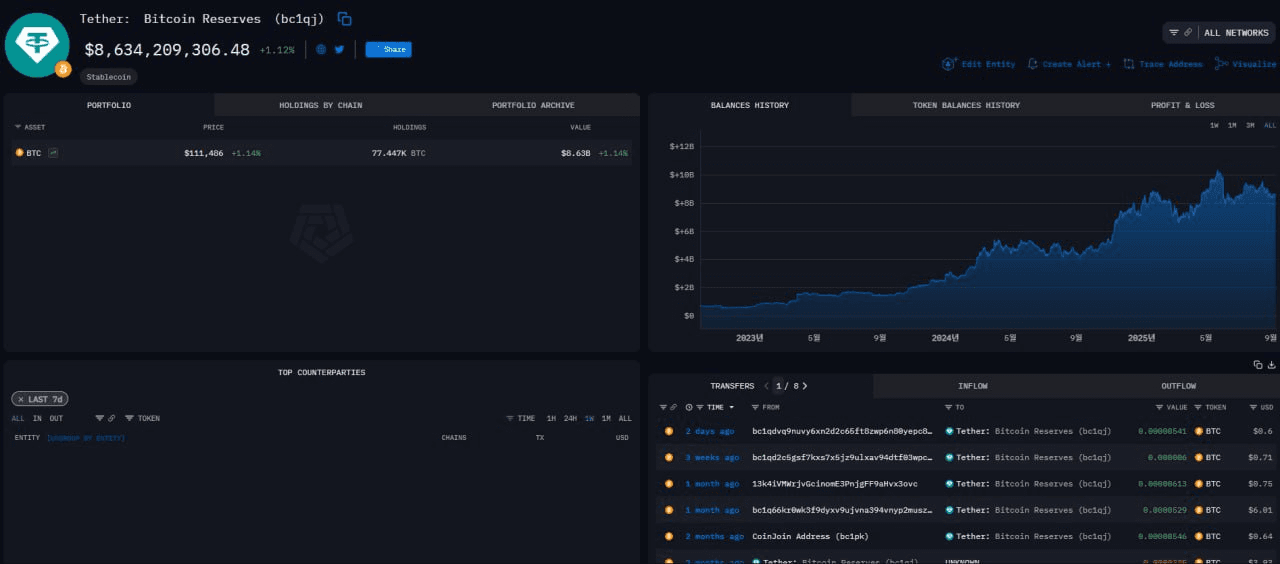The height and width of the screenshot is (564, 1280).
Task: Click [UNGROUP BY ENTITY] link
Action: coord(86,437)
